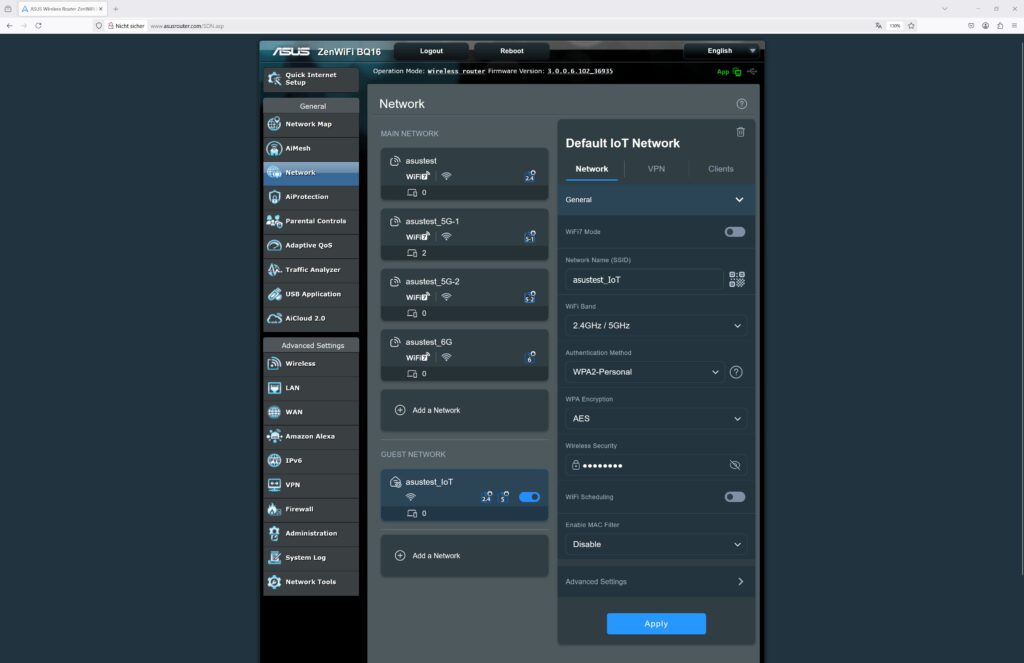
Task: Click the Reboot button
Action: point(512,51)
